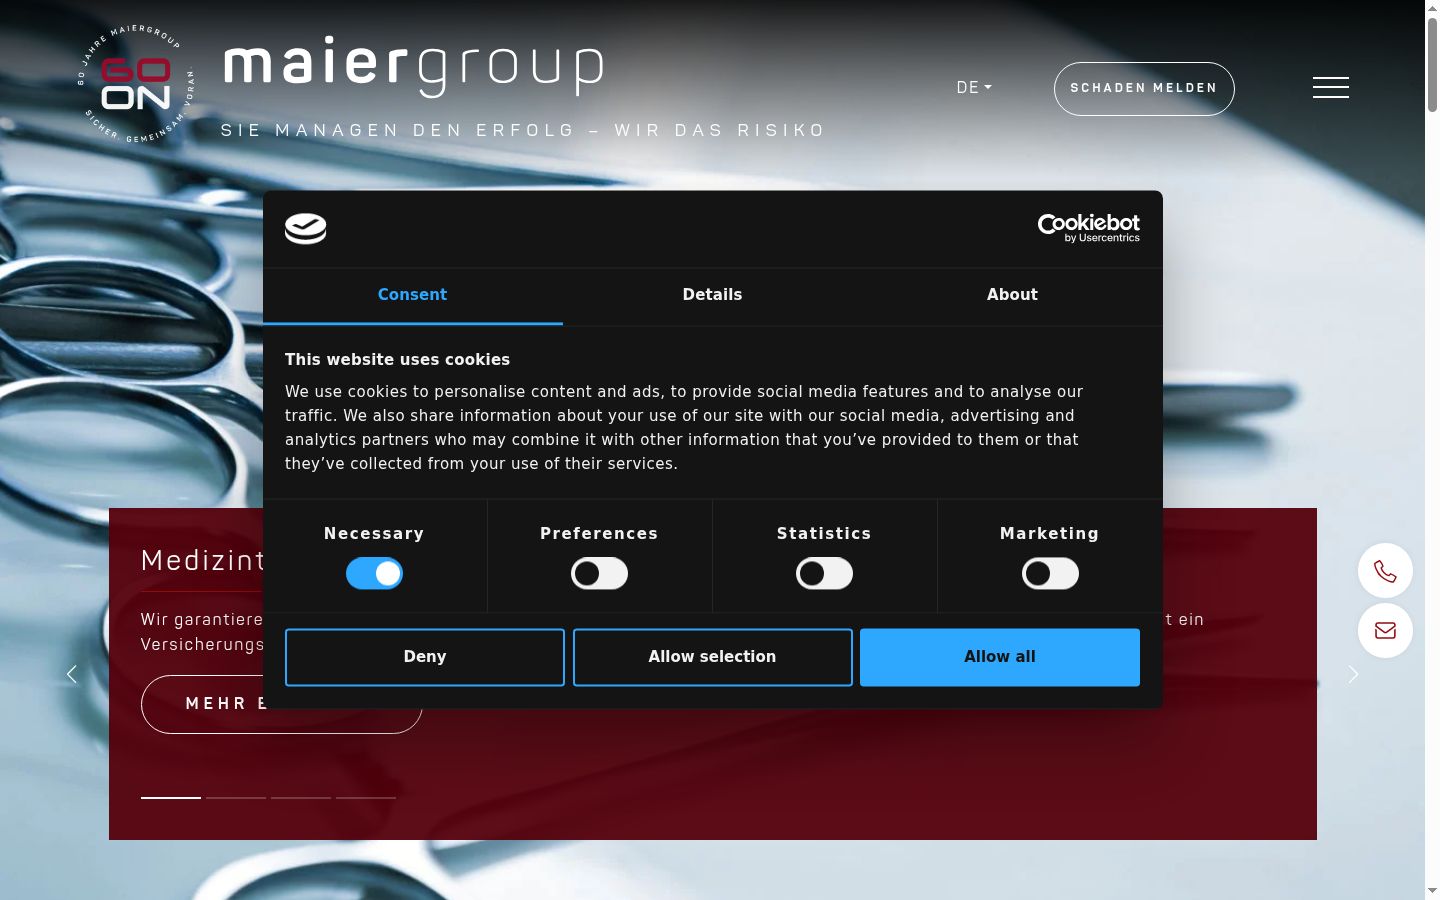Select the first slide indicator bar

171,797
